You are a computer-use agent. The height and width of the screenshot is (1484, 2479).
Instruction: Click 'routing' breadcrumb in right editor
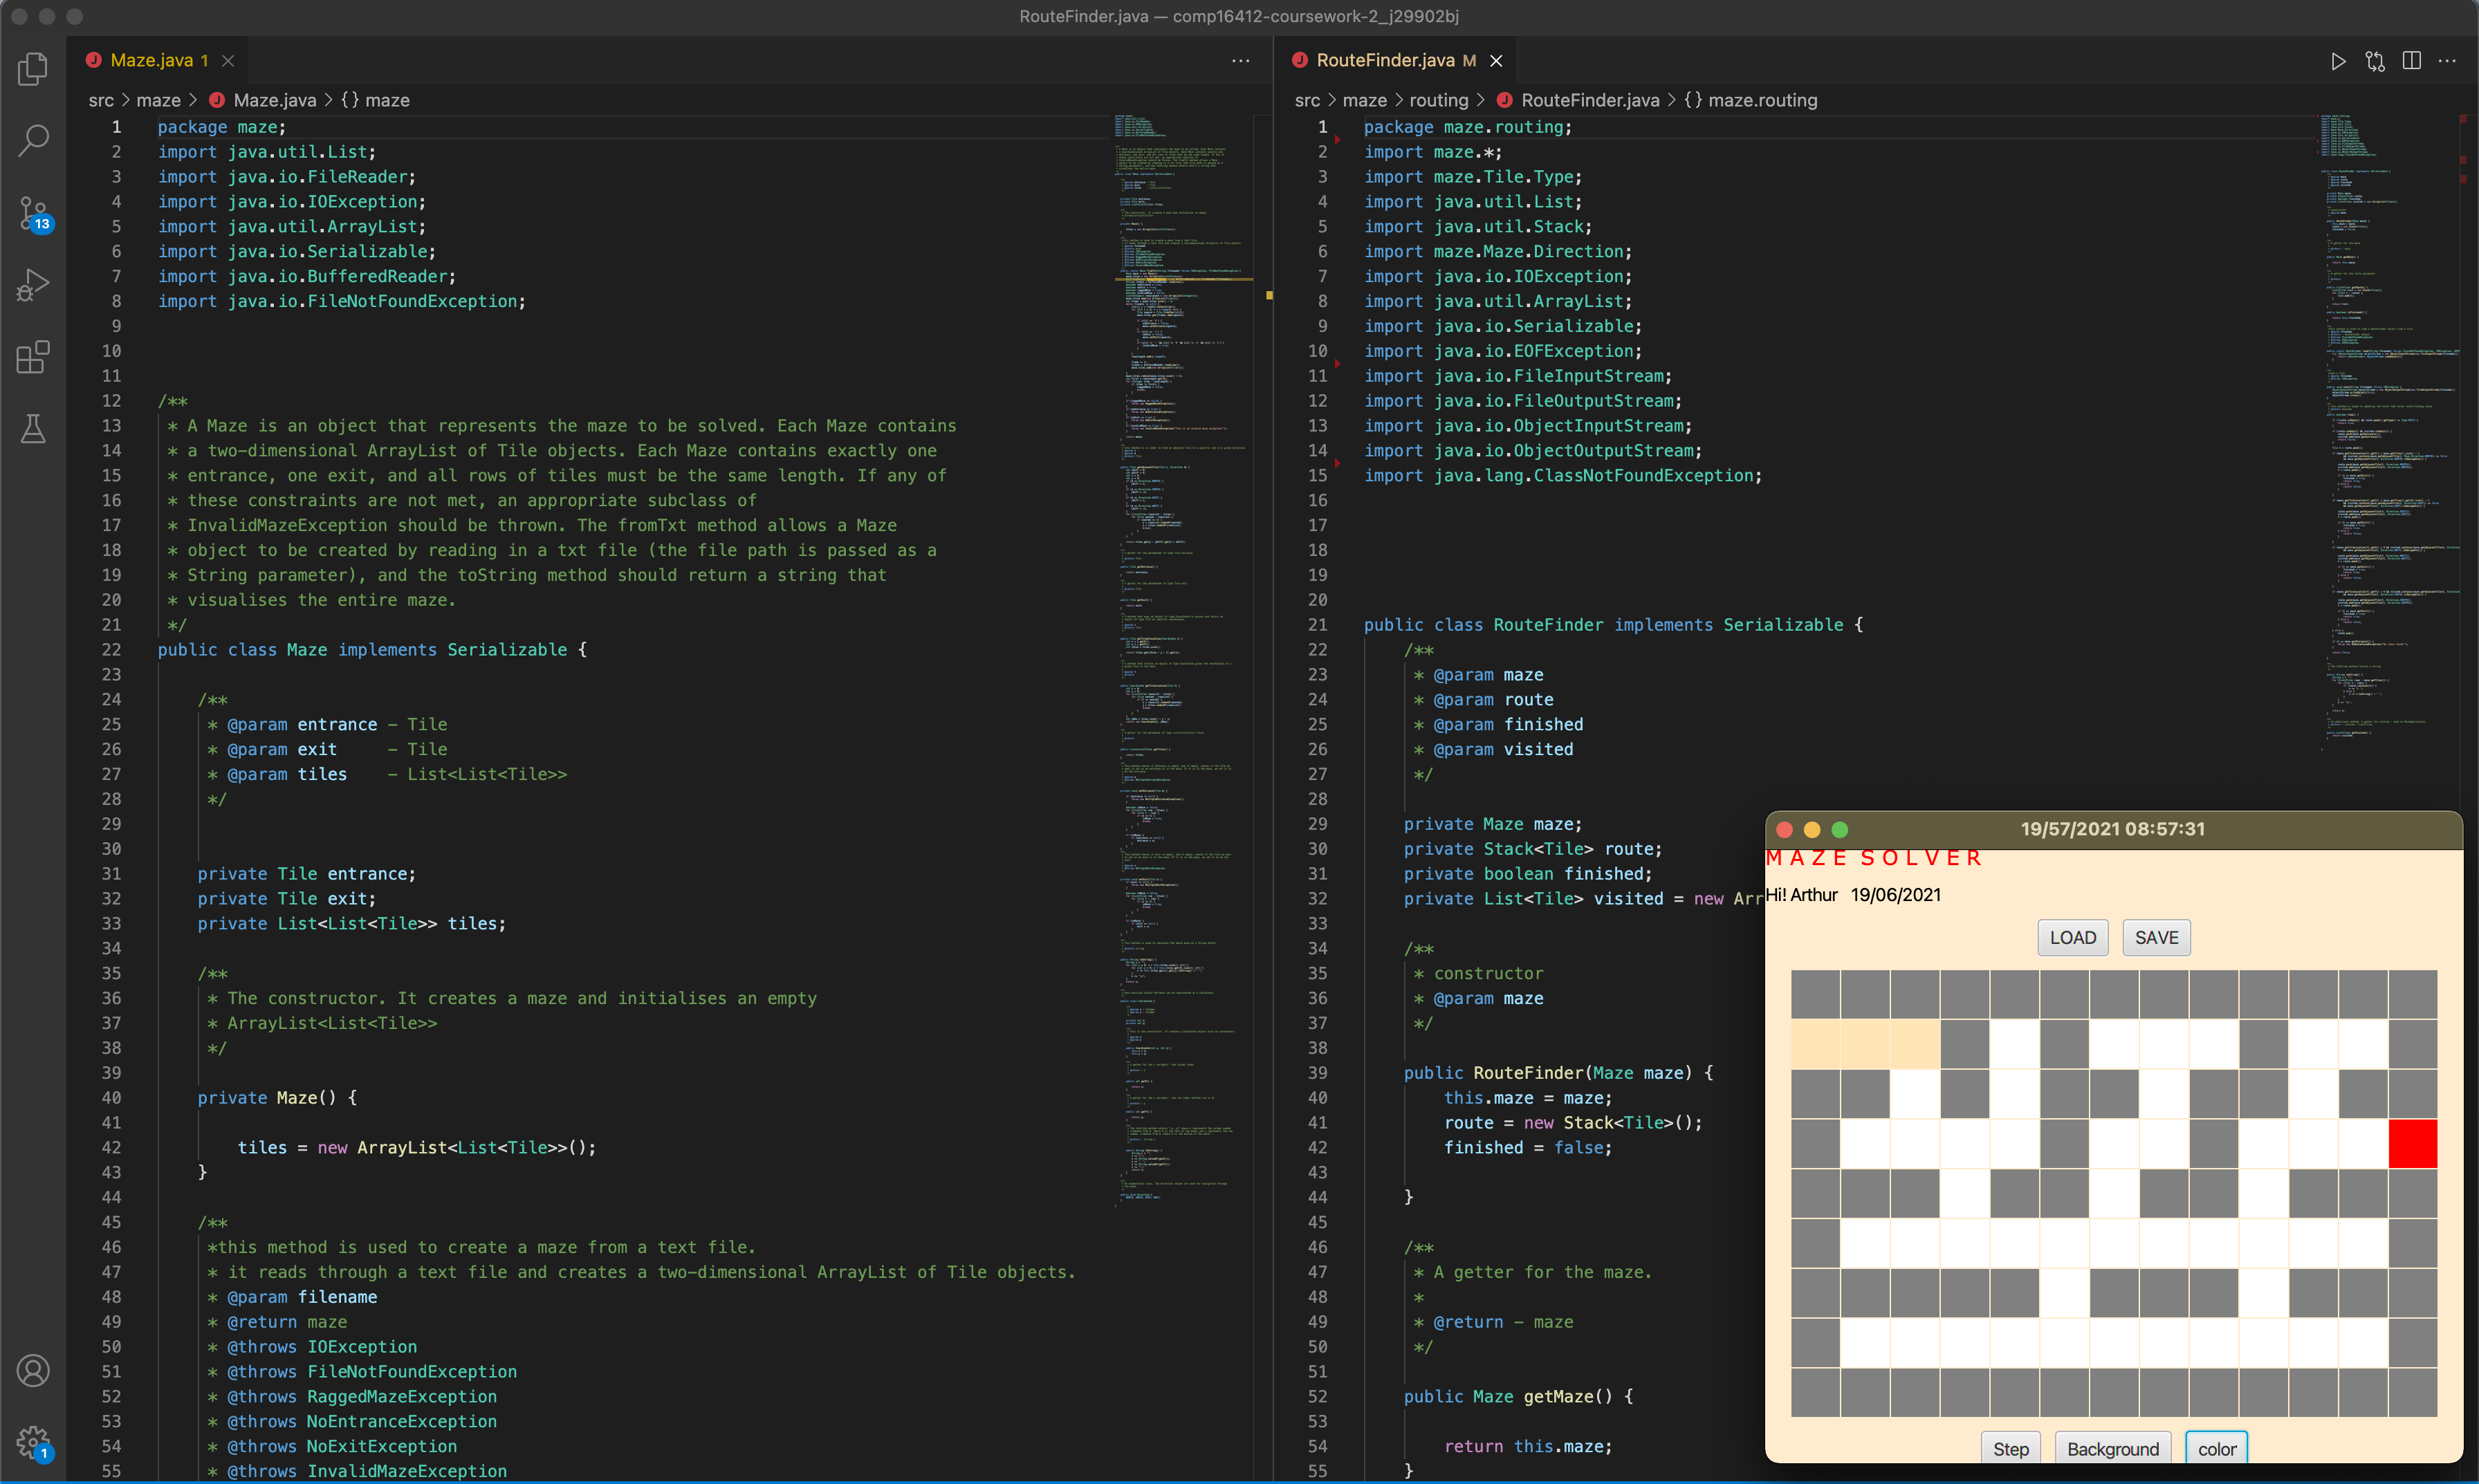coord(1438,100)
